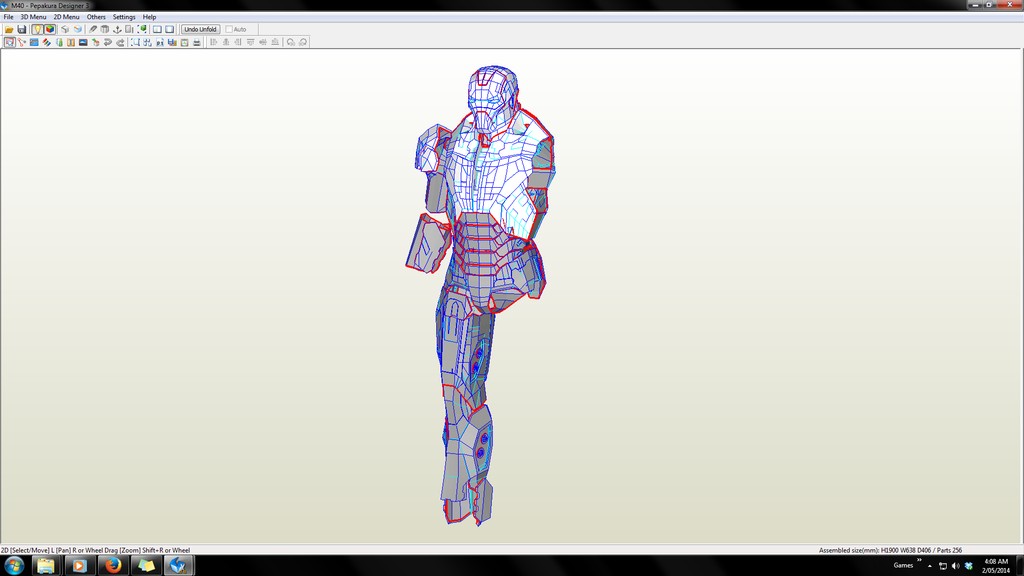Open the volume speaker tray icon
The width and height of the screenshot is (1024, 576).
coord(955,566)
